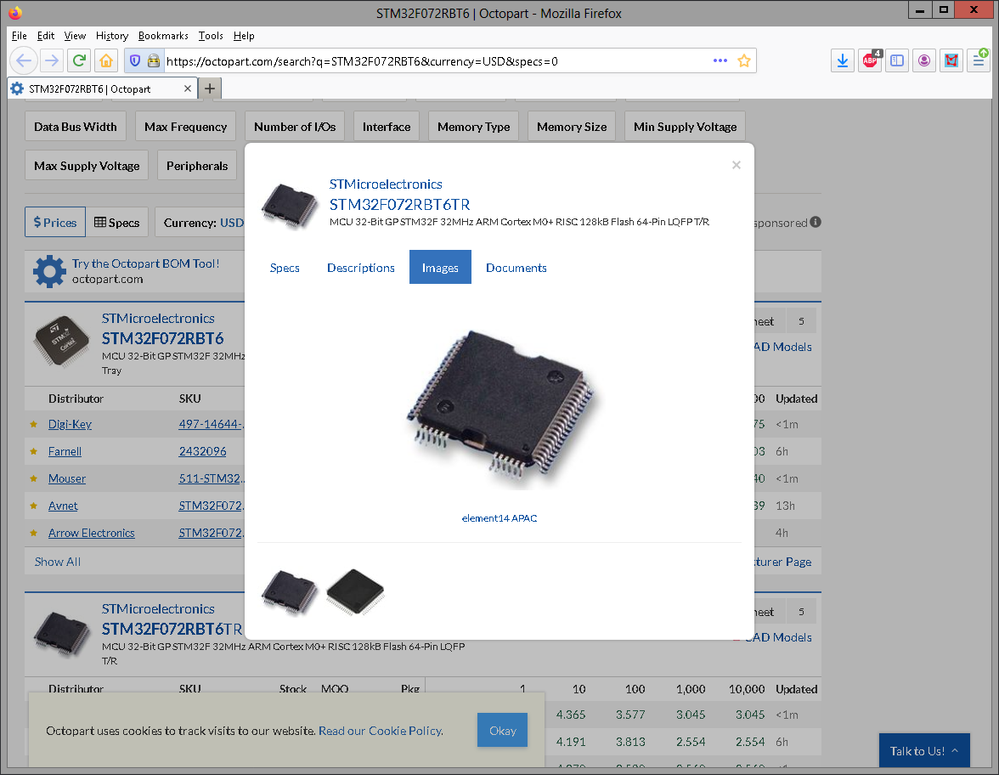Switch to the Documents tab
999x775 pixels.
(516, 268)
